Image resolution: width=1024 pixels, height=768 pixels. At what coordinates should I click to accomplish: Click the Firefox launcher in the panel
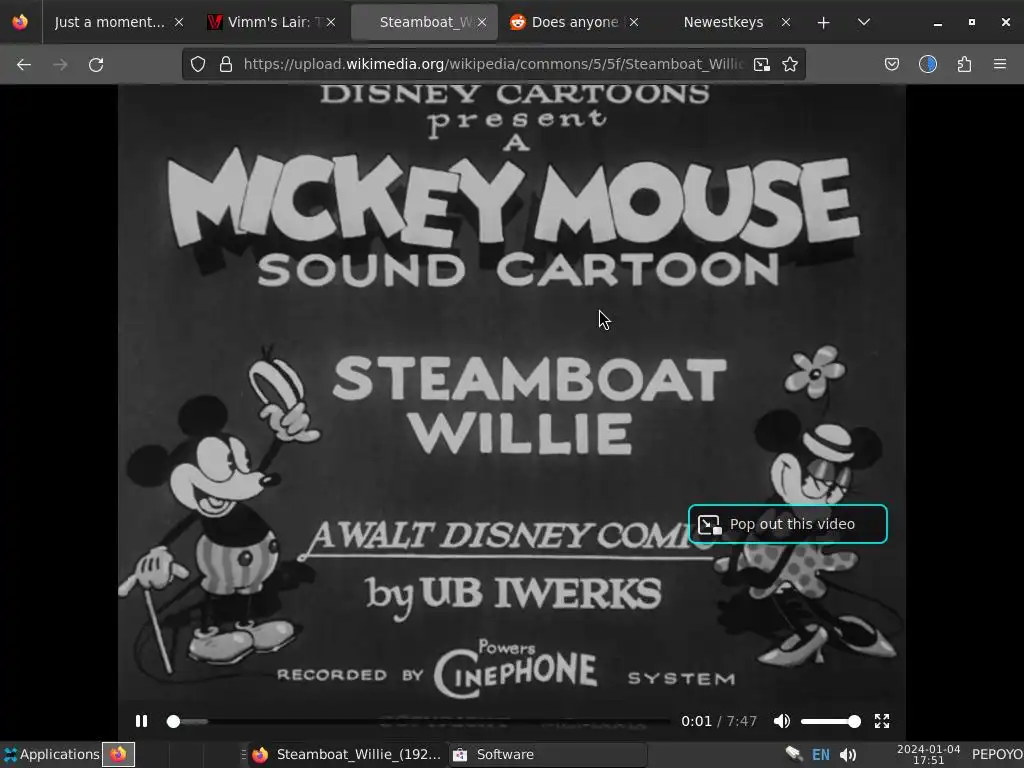[x=118, y=754]
